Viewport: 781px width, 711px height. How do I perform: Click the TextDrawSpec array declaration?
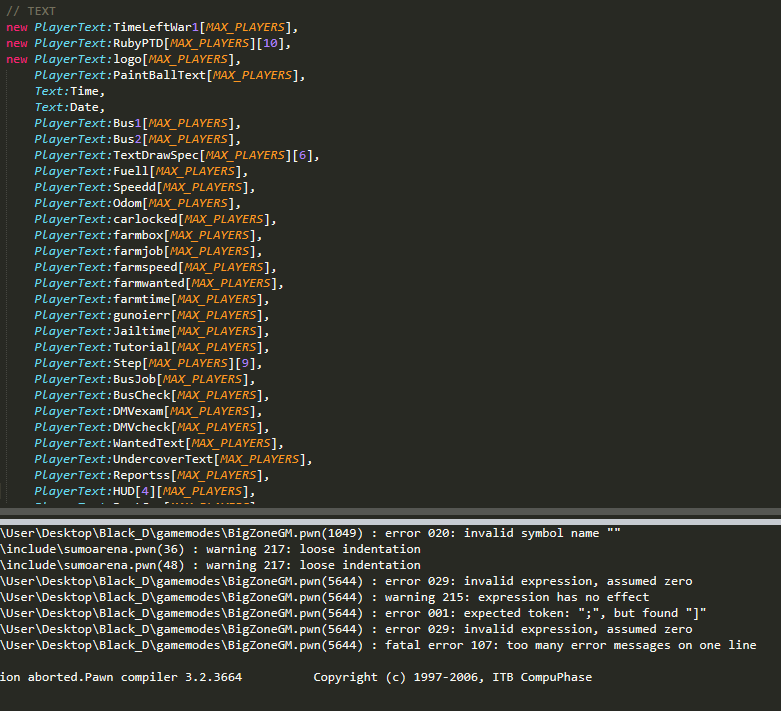click(x=177, y=155)
